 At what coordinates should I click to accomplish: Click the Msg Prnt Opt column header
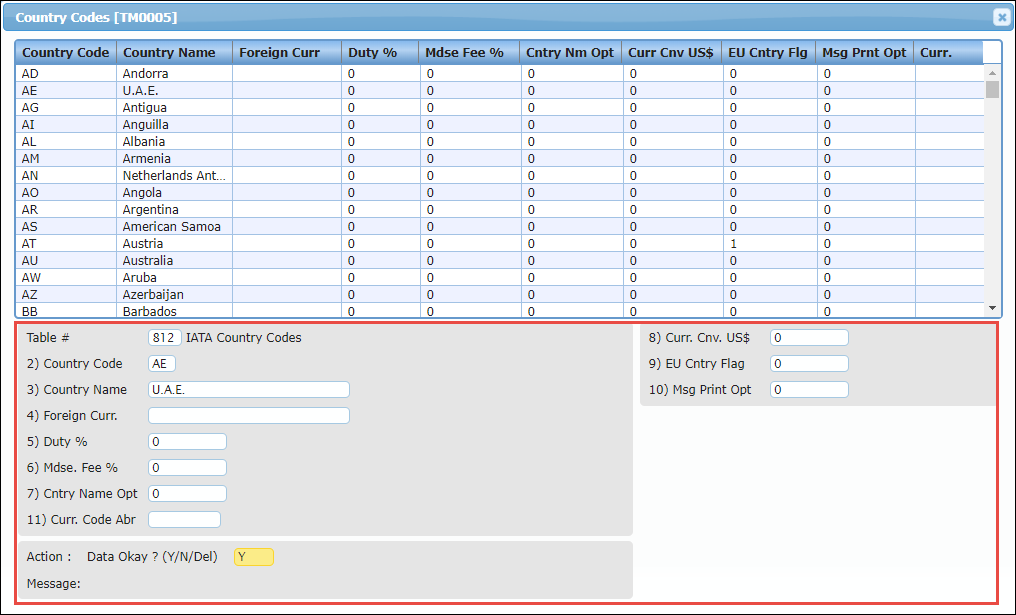tap(866, 52)
